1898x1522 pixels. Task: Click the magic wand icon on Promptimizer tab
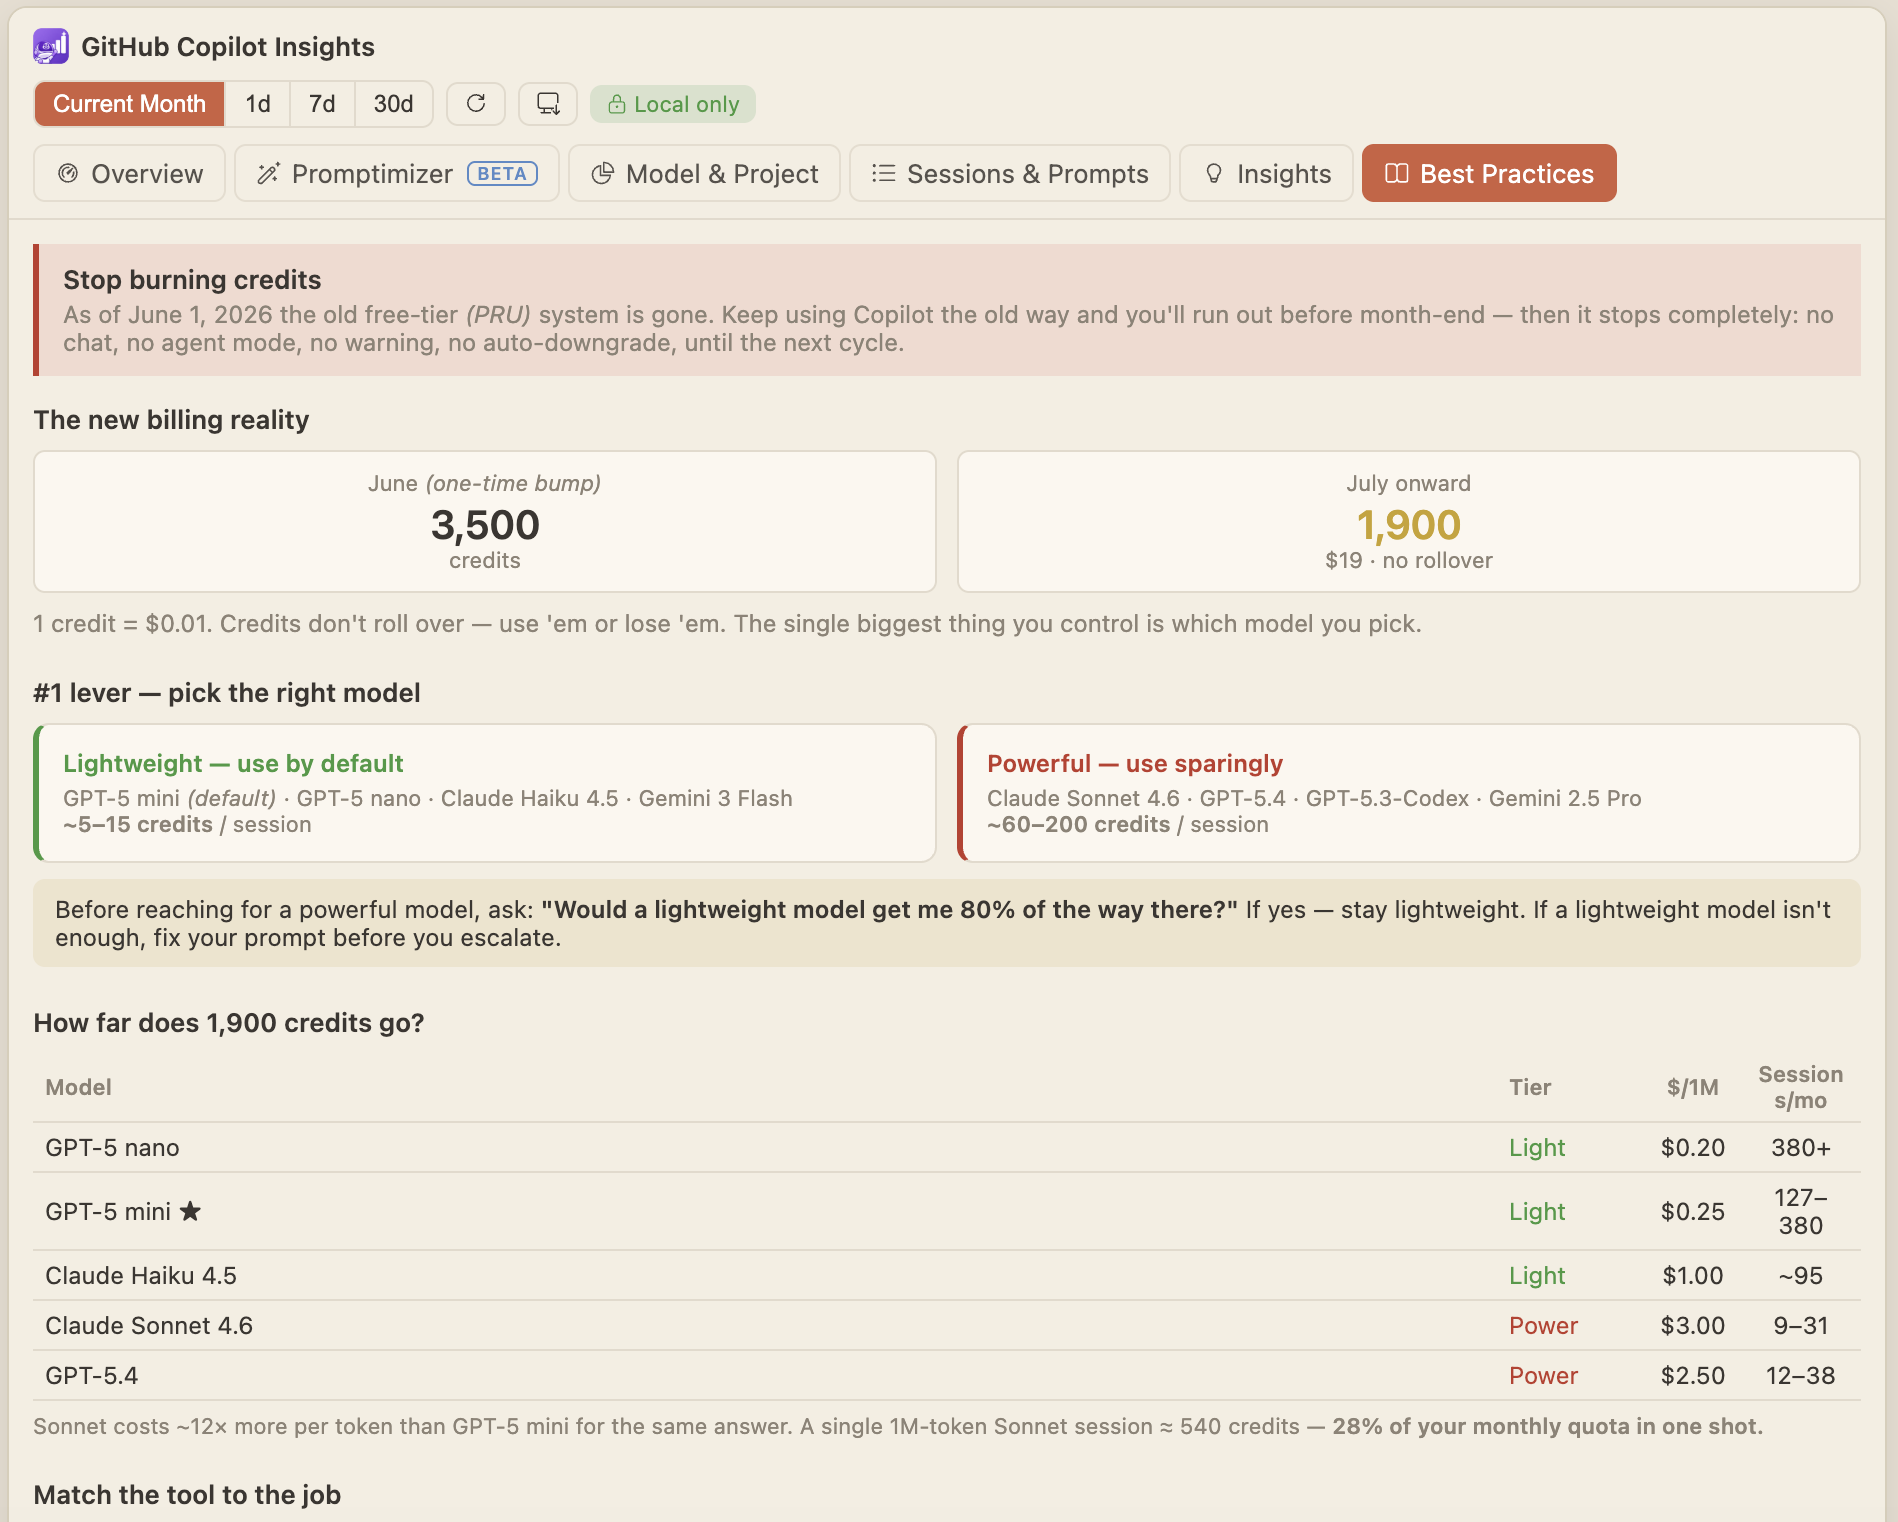pos(268,173)
